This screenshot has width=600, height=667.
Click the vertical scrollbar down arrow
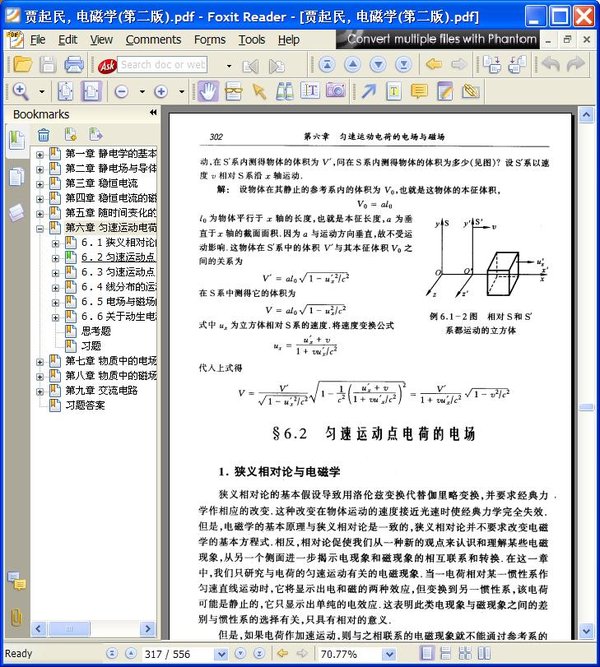click(586, 631)
